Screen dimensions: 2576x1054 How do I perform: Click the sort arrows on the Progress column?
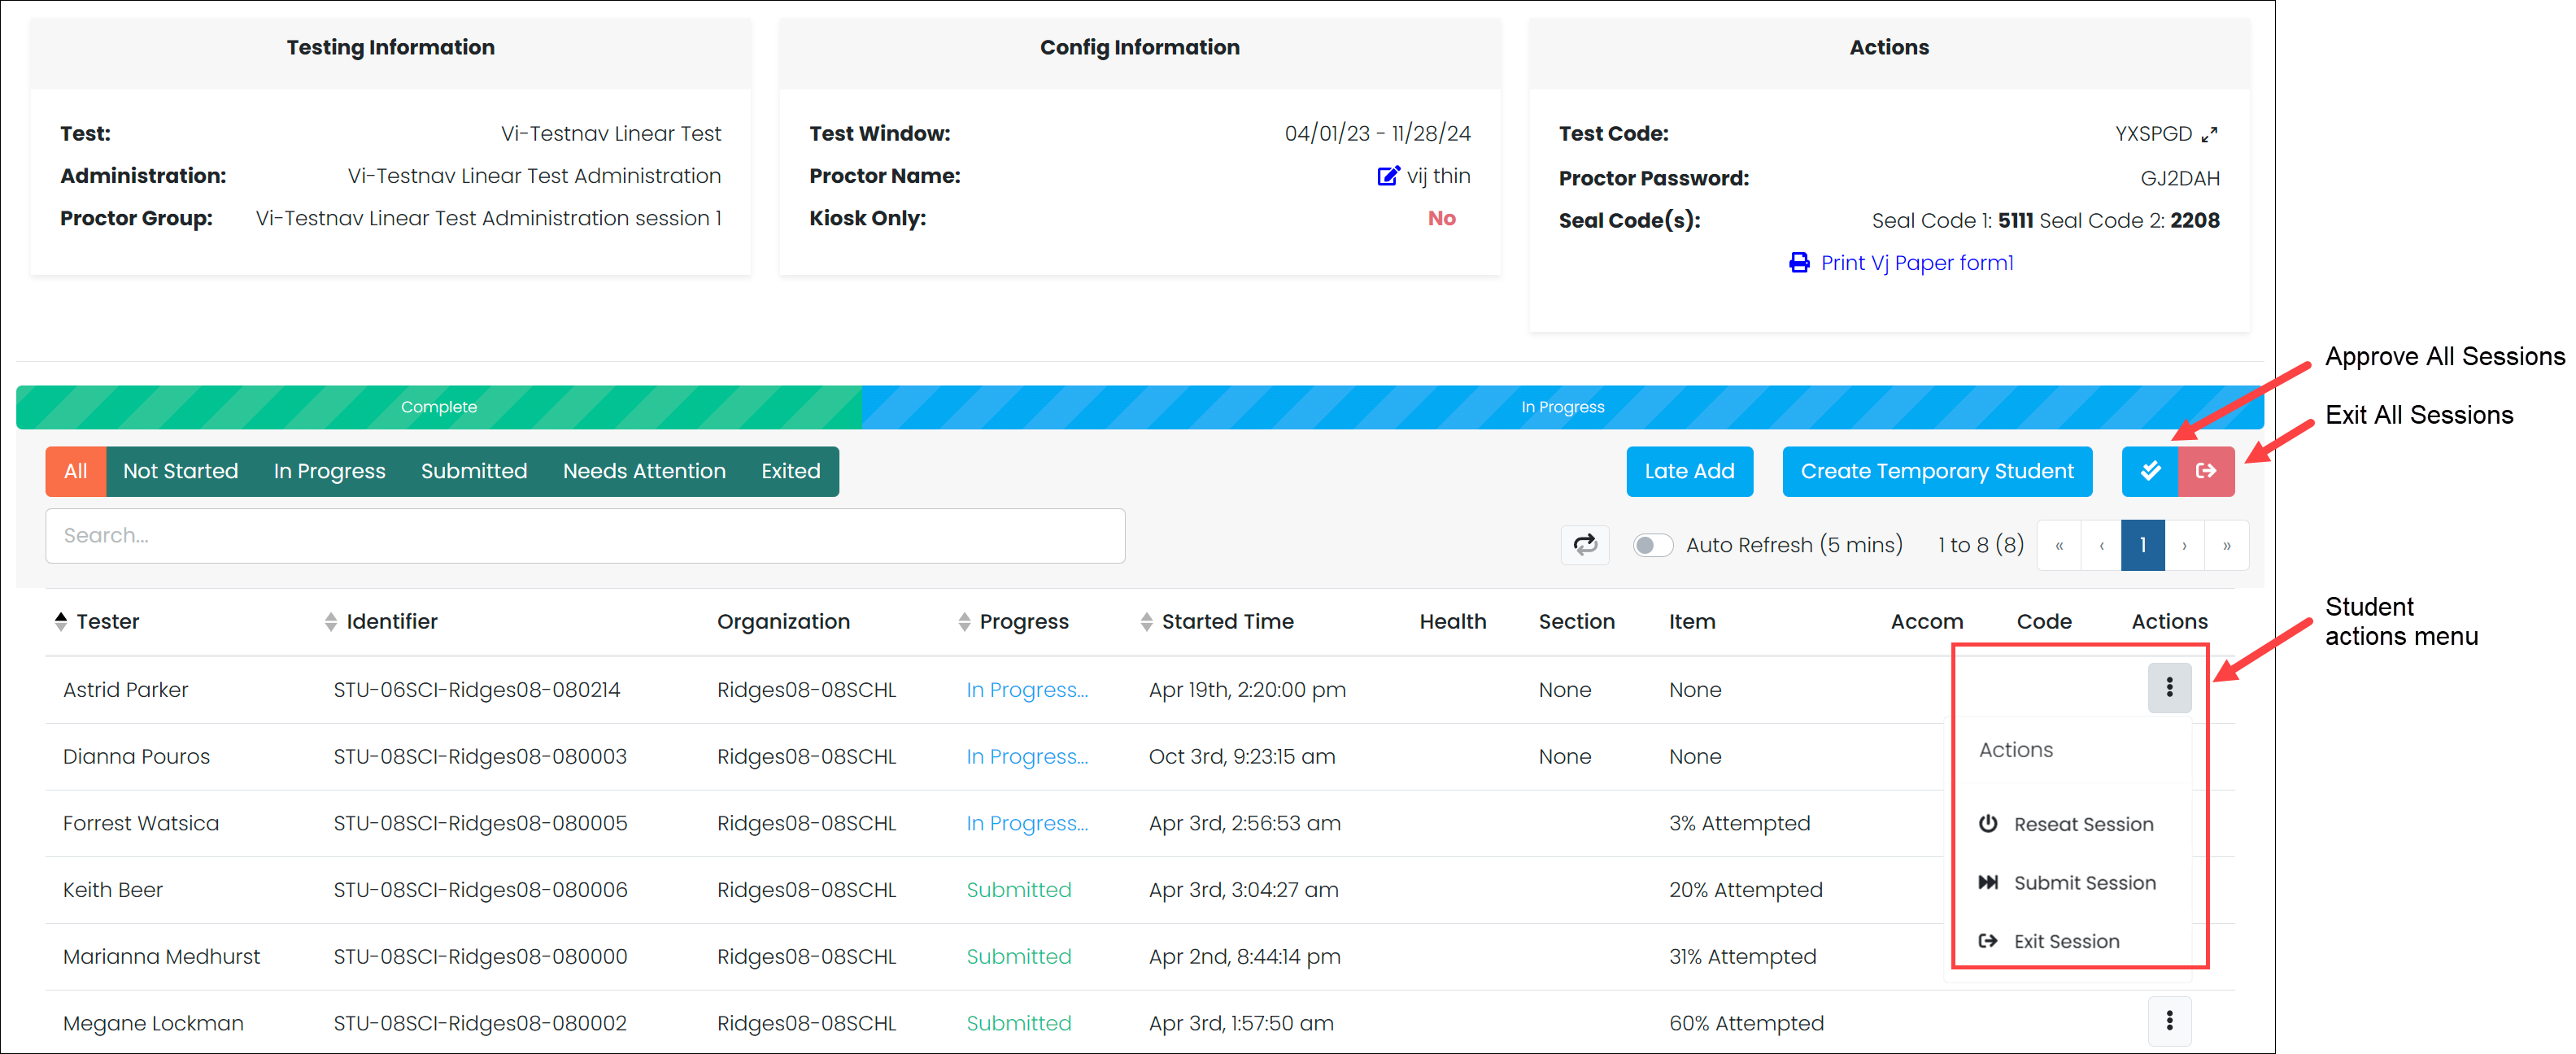point(965,621)
